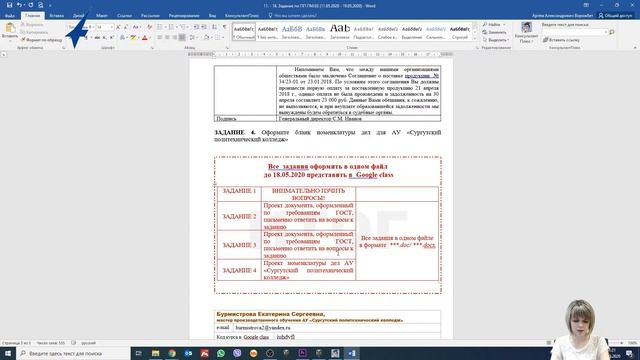
Task: Click Вставить ссылку button
Action: point(561,40)
